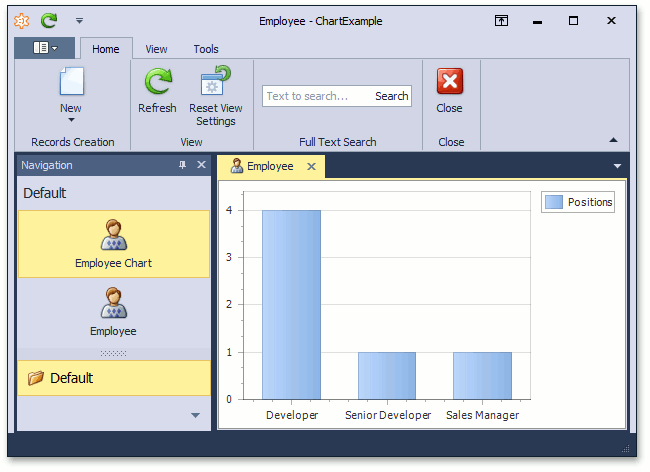The width and height of the screenshot is (650, 472).
Task: Collapse the ribbon with the up arrow
Action: [x=614, y=140]
